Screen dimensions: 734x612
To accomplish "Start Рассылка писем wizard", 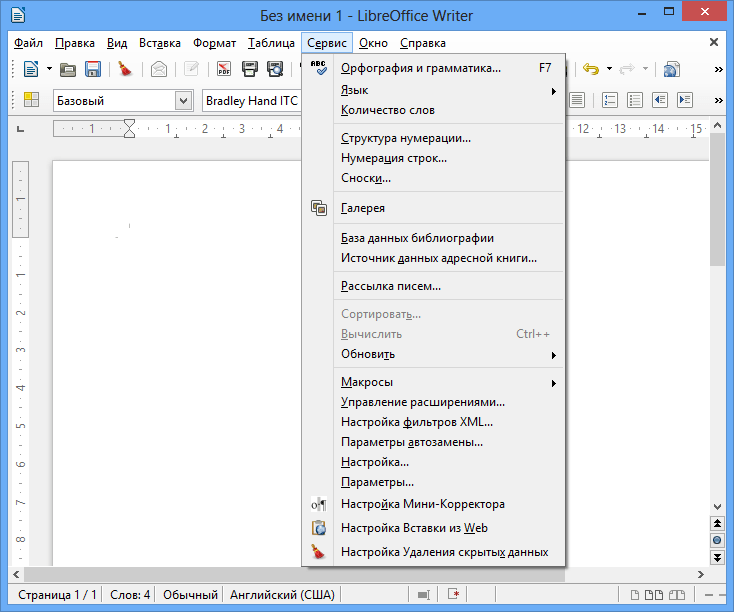I will (x=434, y=286).
